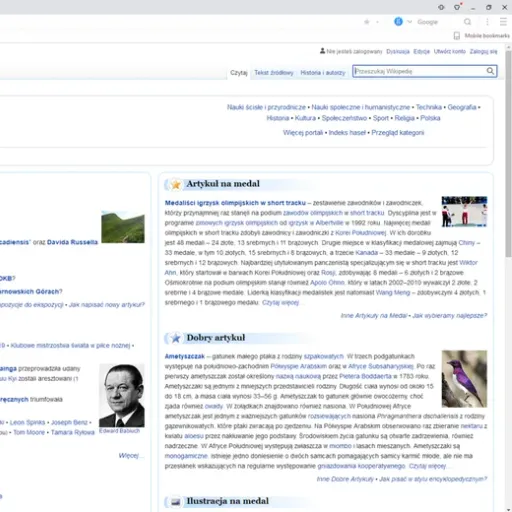Viewport: 512px width, 512px height.
Task: Click Jak wybieramy najlepsze? link
Action: (450, 315)
